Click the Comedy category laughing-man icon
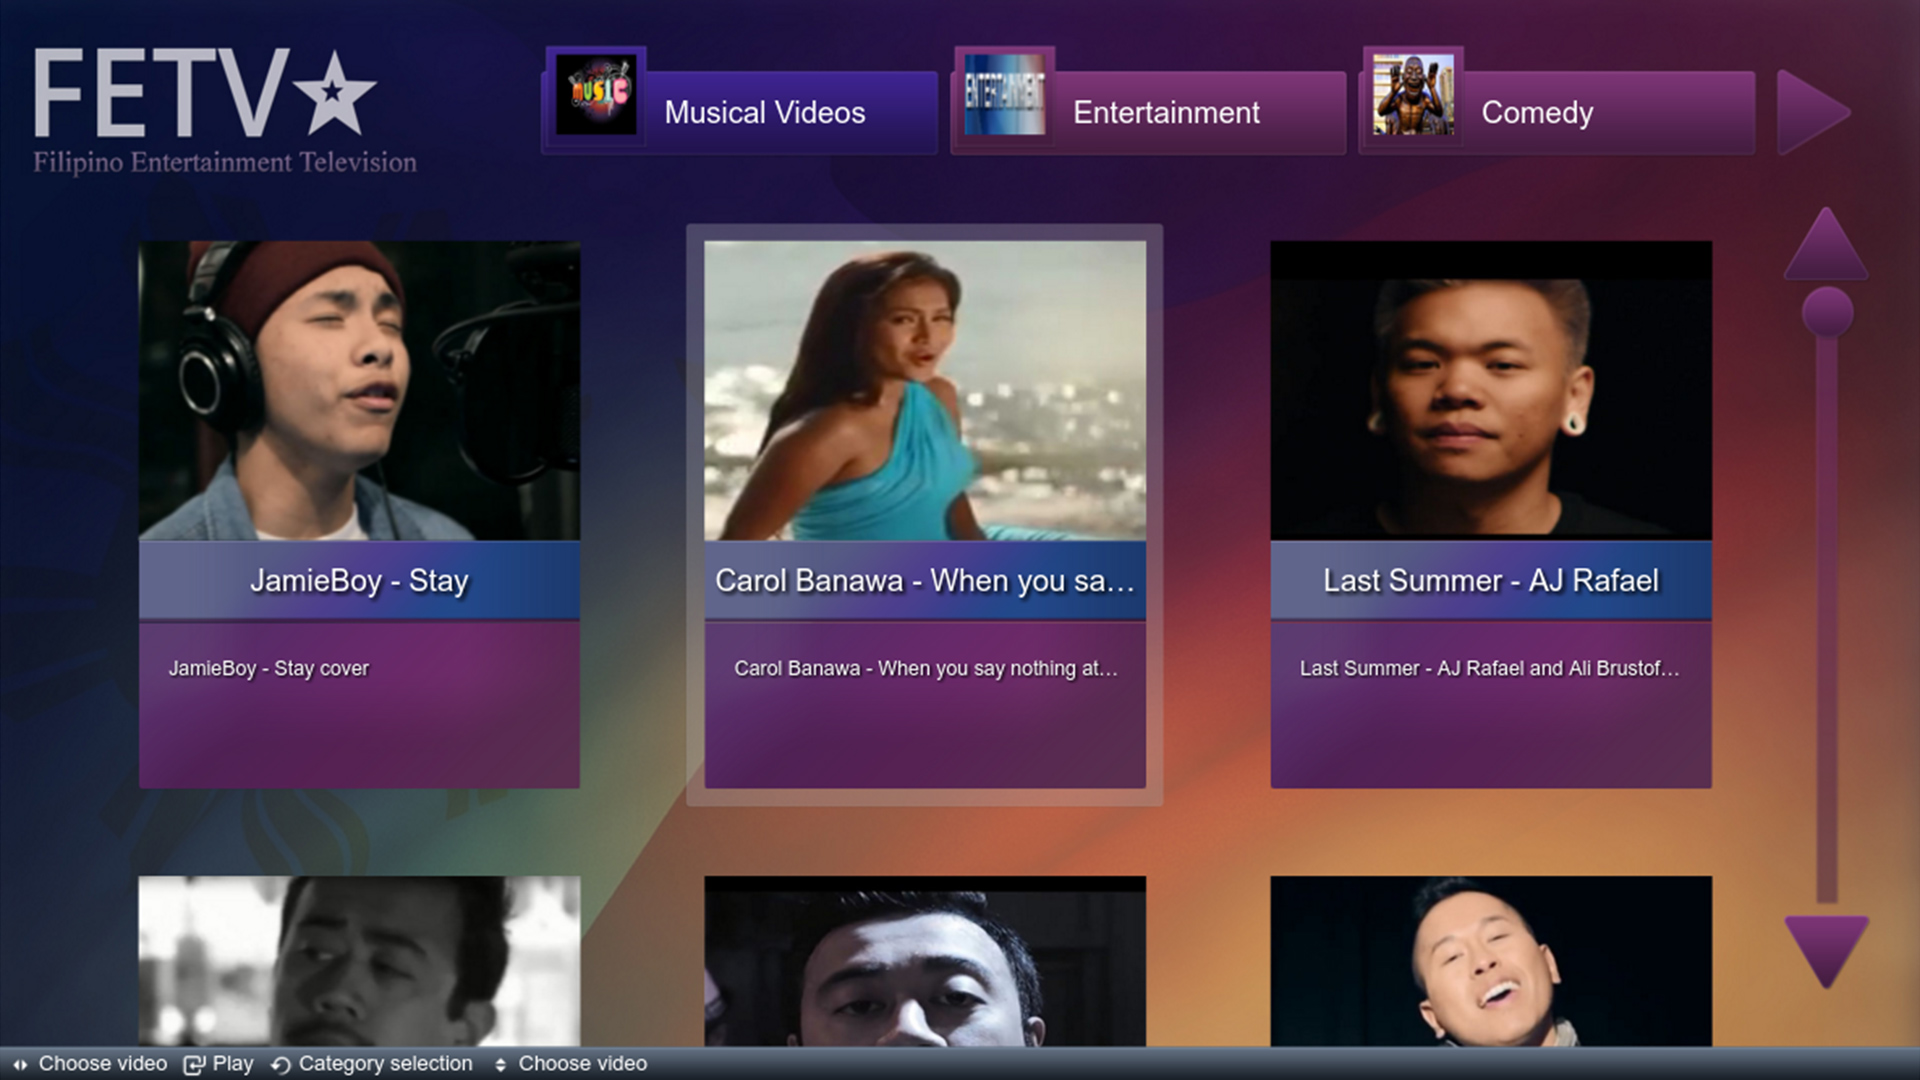Screen dimensions: 1920x1080 [1413, 98]
